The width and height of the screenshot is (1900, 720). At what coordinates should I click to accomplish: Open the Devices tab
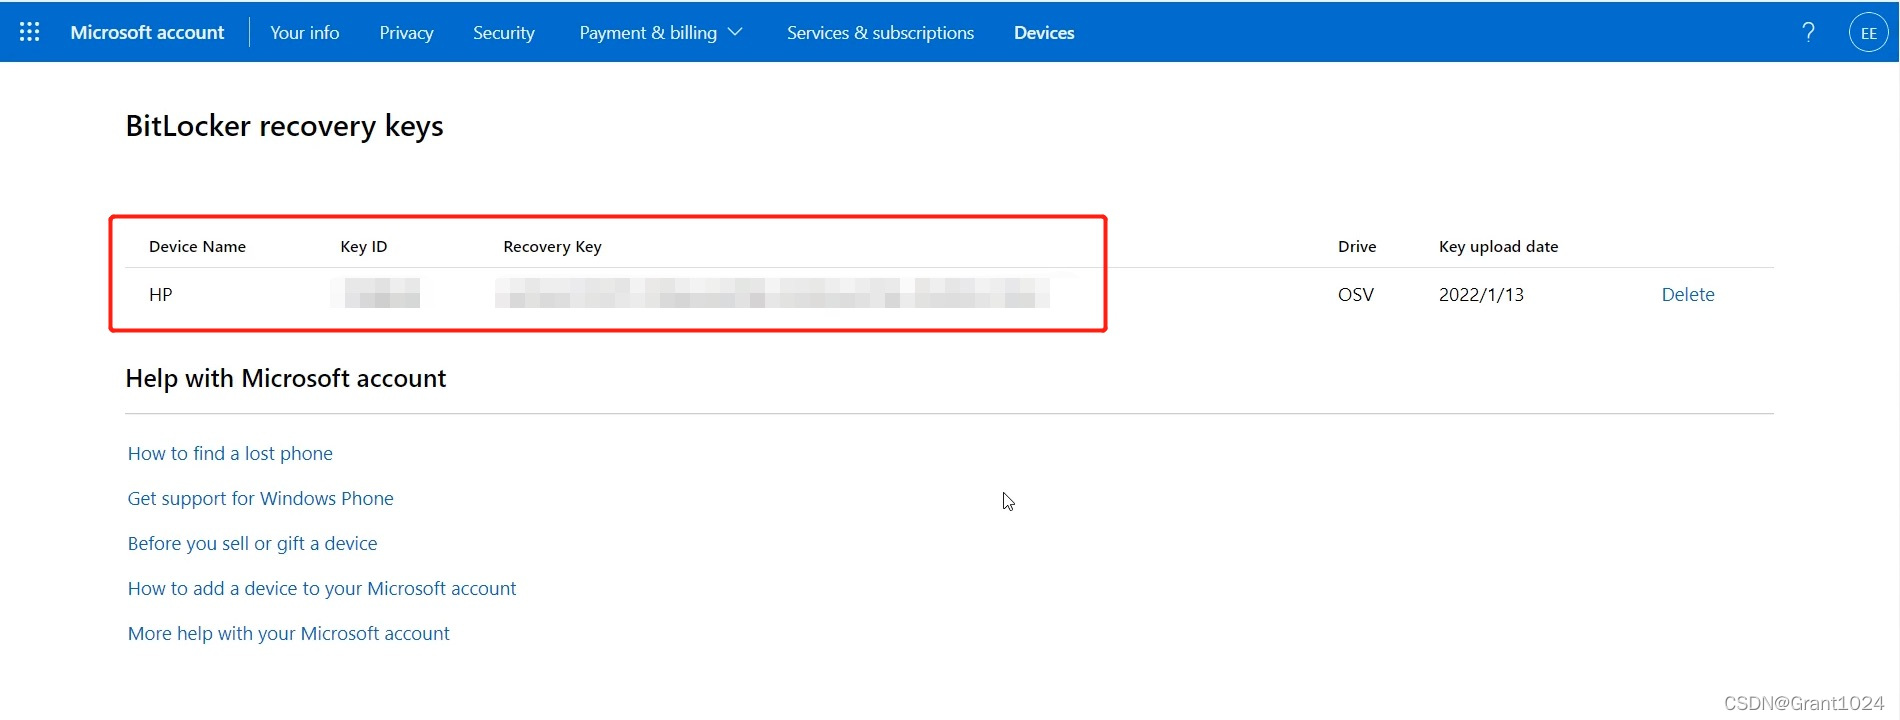tap(1044, 32)
